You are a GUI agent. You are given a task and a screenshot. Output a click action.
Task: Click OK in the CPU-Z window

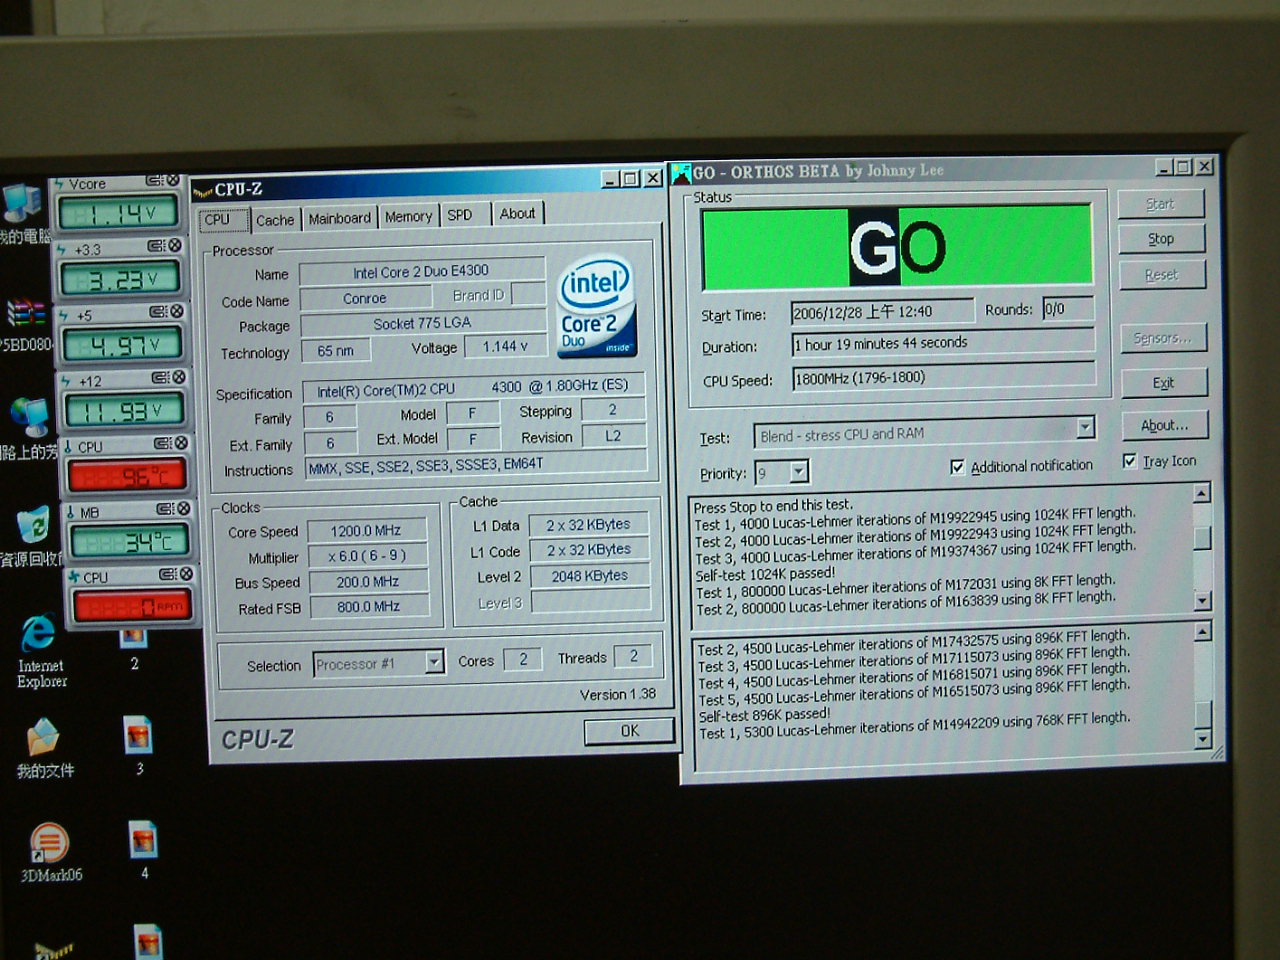click(629, 731)
